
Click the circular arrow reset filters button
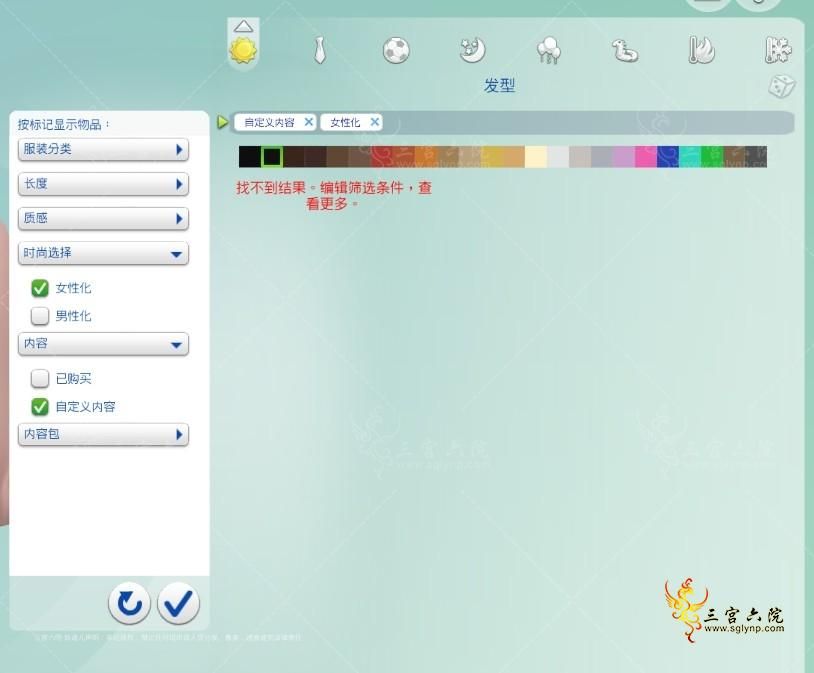(x=129, y=603)
